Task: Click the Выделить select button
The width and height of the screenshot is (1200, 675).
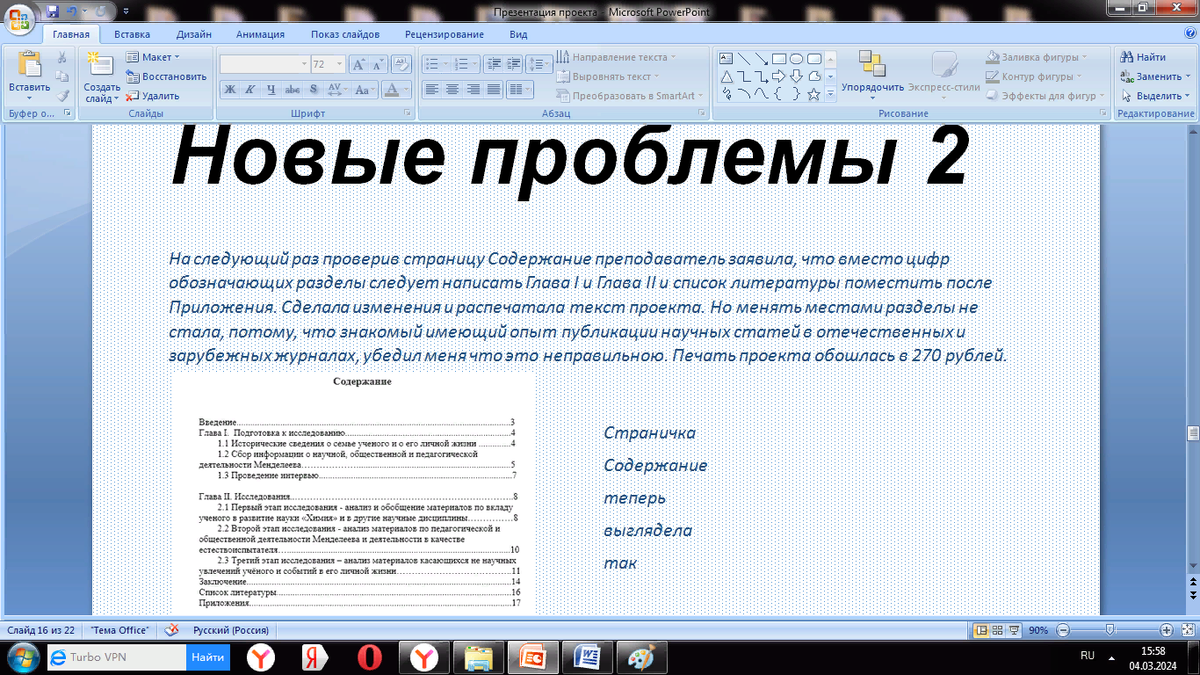Action: point(1155,96)
